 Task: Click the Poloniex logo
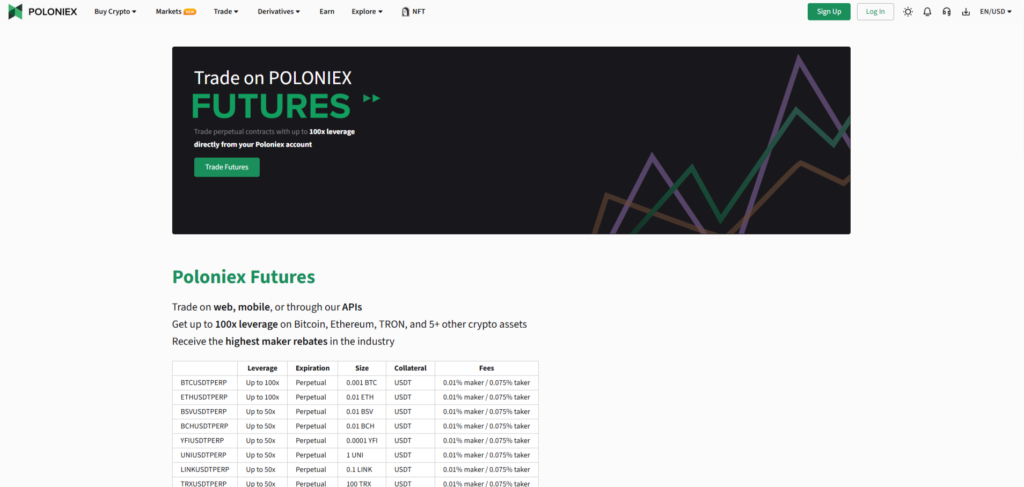42,11
